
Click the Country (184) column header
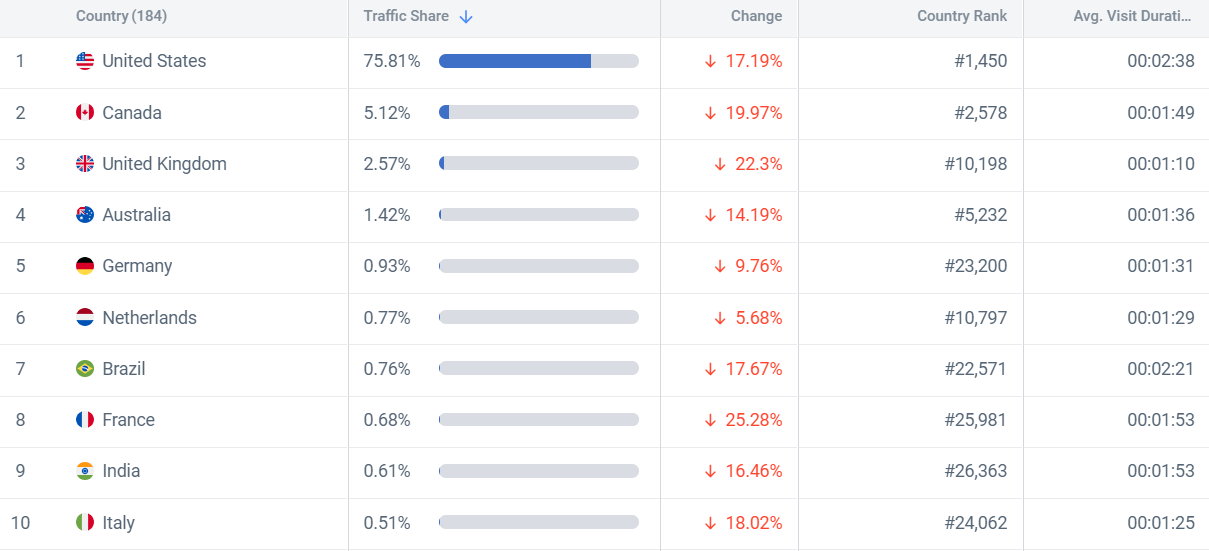tap(121, 16)
